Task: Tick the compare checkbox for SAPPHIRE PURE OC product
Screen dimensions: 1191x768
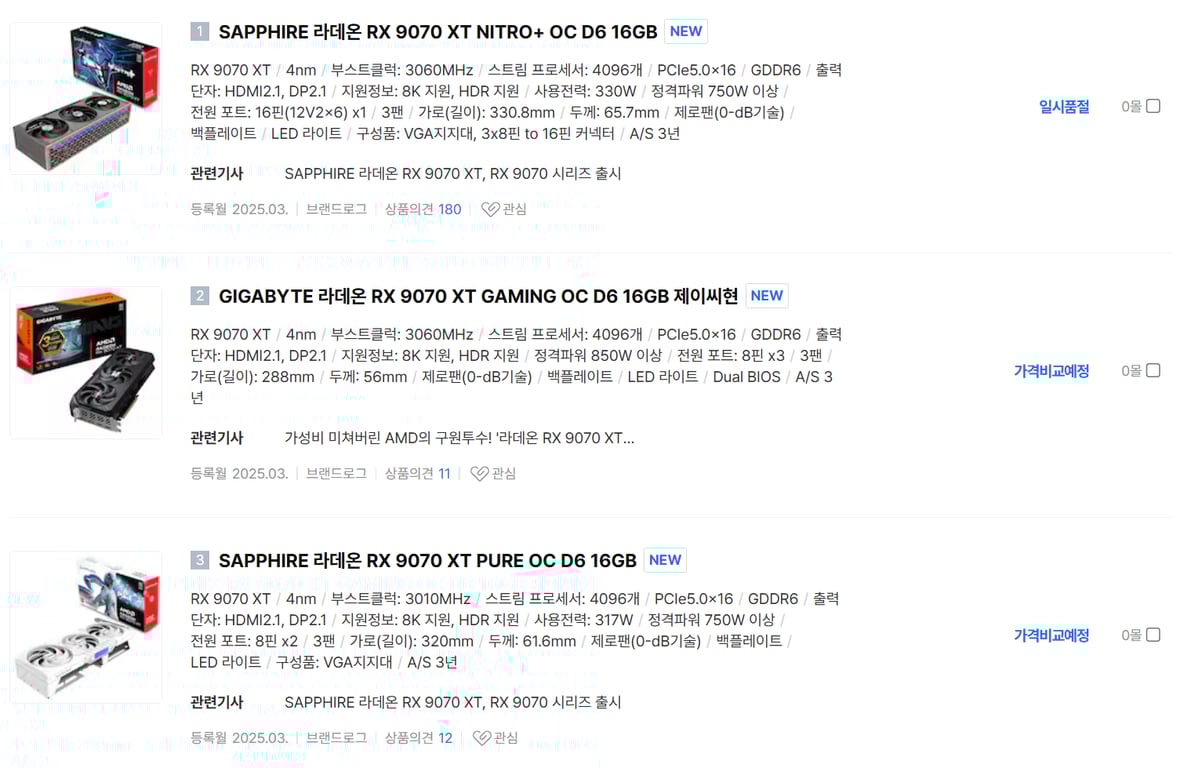Action: click(1153, 634)
